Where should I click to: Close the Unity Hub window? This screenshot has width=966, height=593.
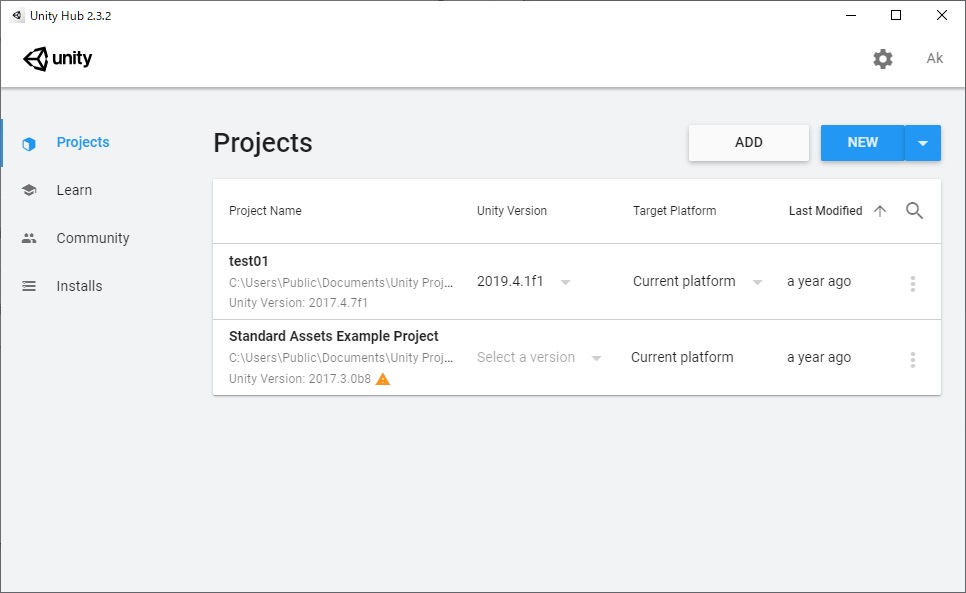point(941,15)
